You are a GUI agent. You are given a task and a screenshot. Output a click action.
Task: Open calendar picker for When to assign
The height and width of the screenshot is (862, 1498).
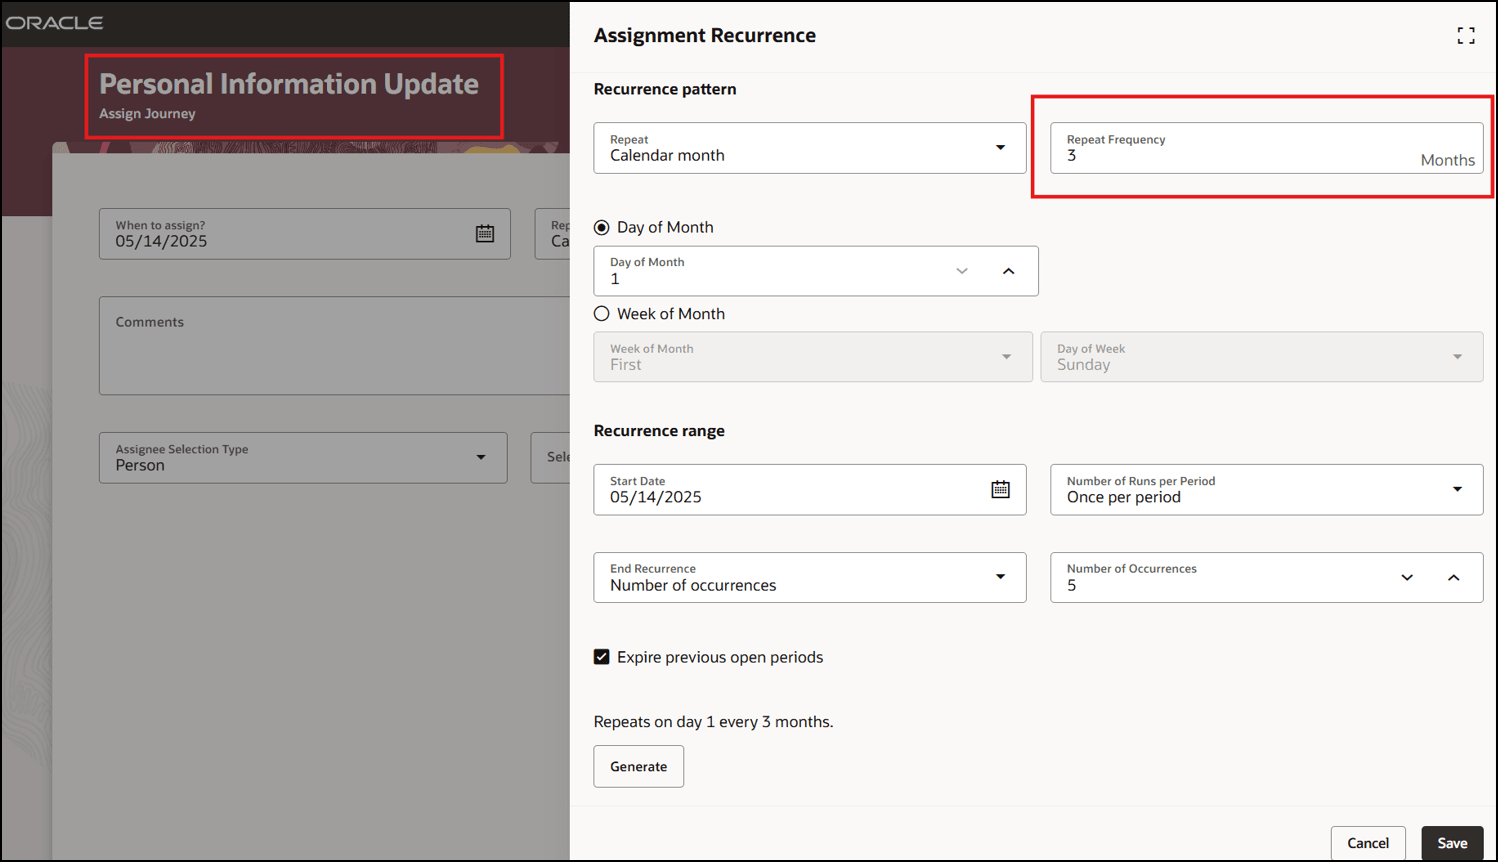coord(485,234)
